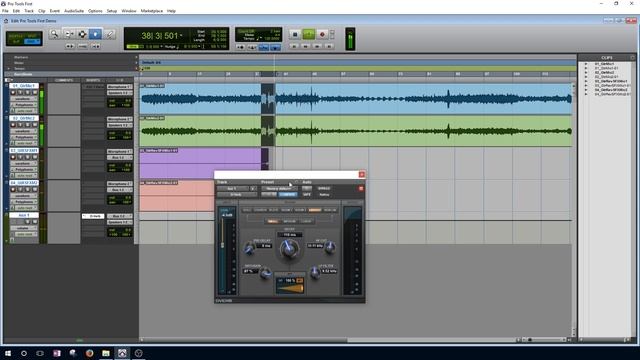Select the Pencil tool

(x=109, y=34)
